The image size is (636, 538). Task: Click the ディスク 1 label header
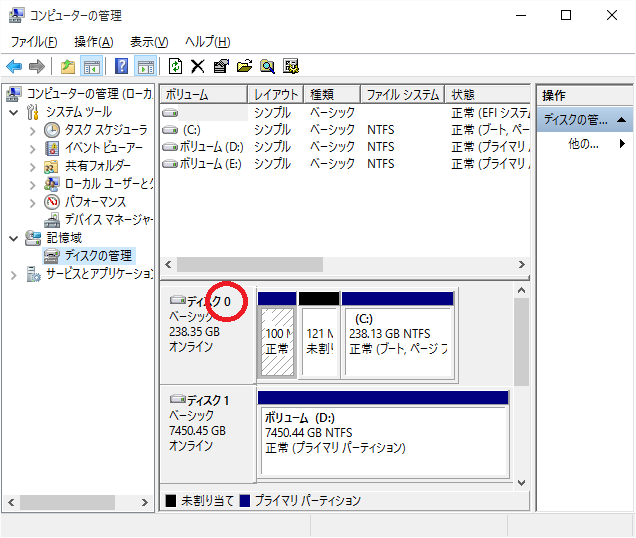tap(208, 400)
